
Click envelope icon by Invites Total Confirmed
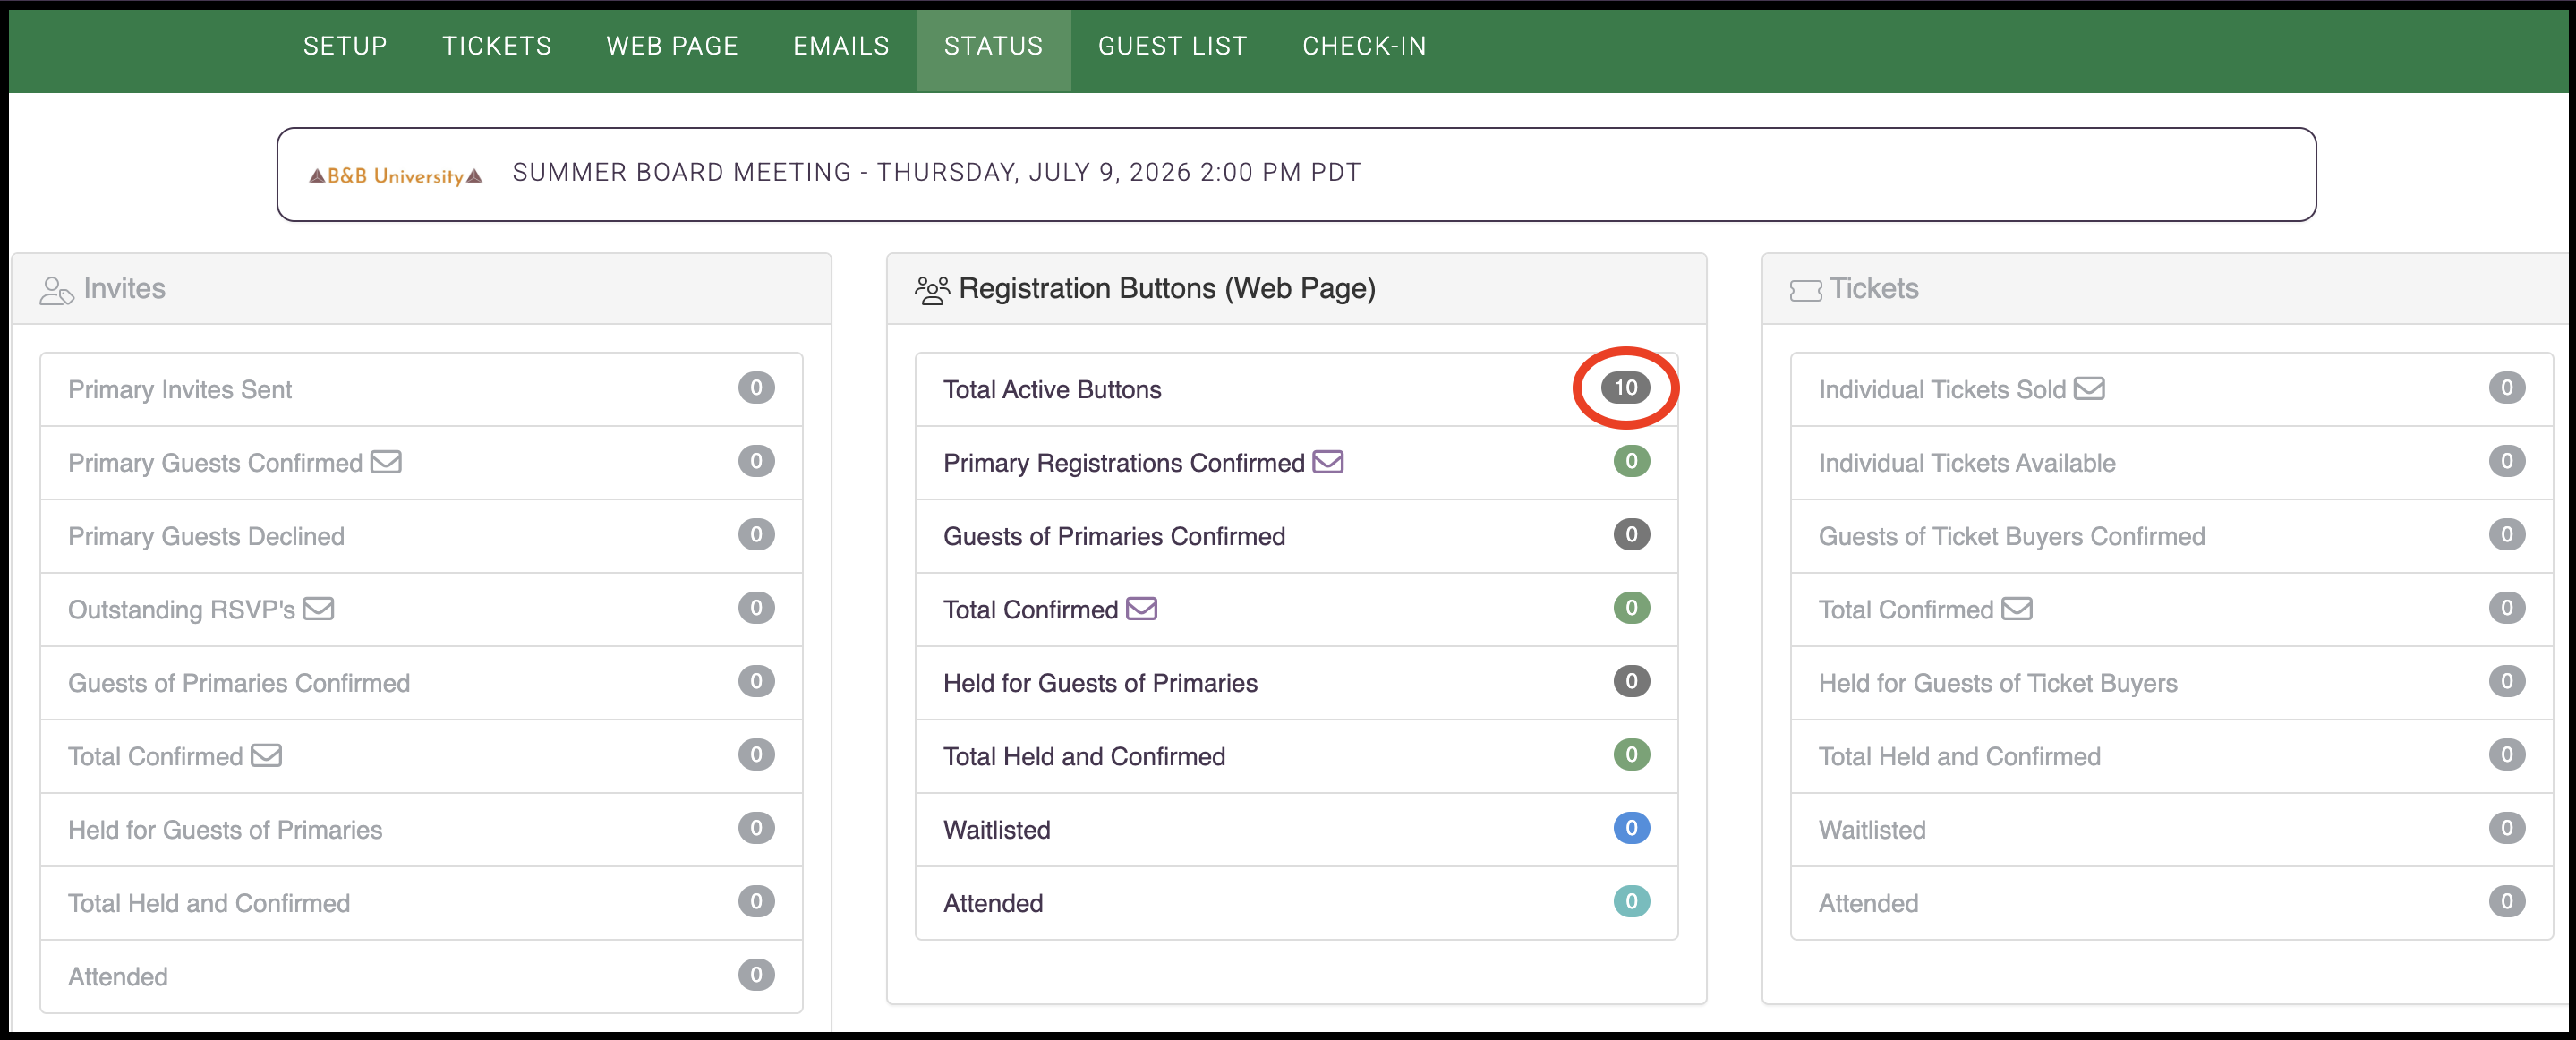tap(266, 755)
